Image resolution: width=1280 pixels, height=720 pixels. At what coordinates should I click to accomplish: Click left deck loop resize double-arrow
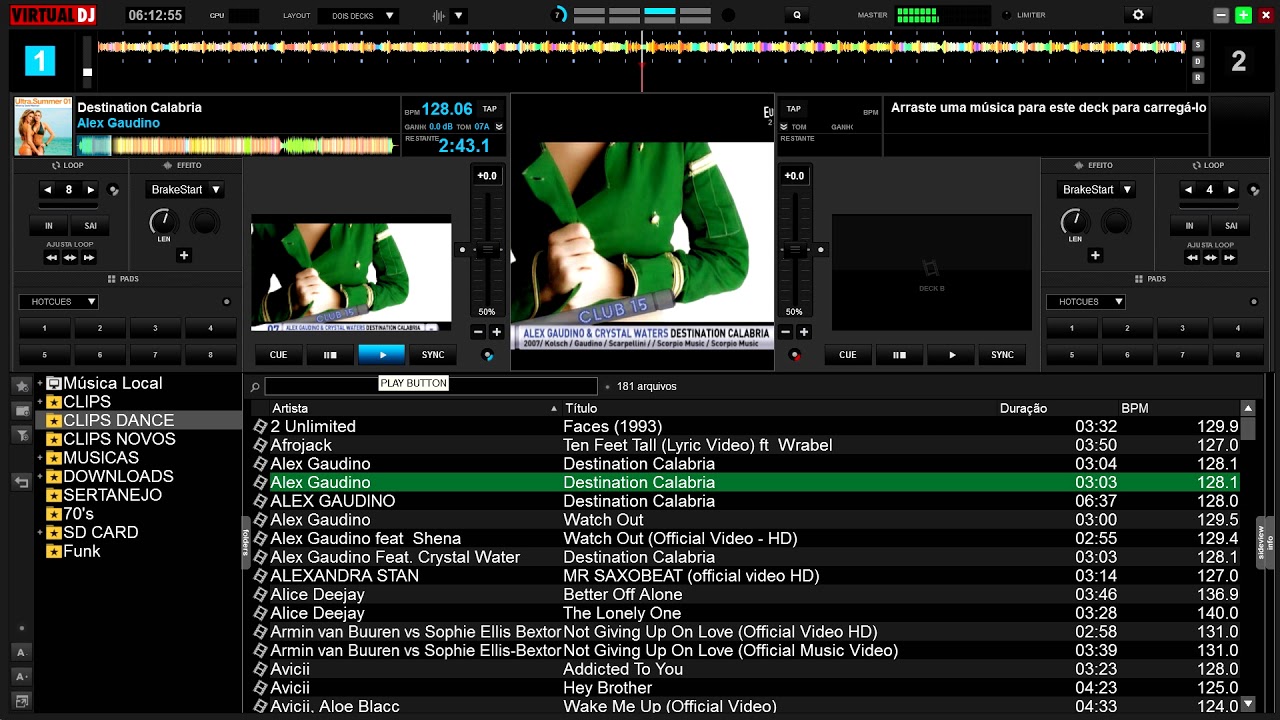(70, 257)
